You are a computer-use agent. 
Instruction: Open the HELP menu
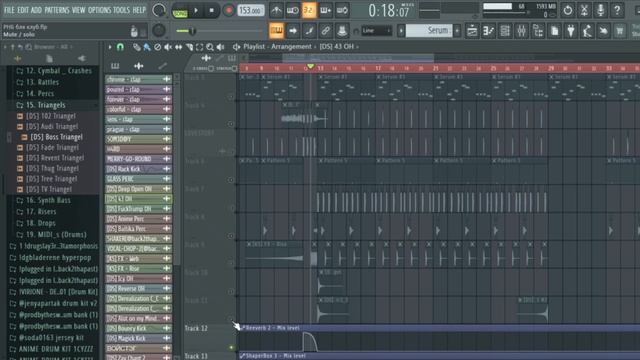click(139, 10)
